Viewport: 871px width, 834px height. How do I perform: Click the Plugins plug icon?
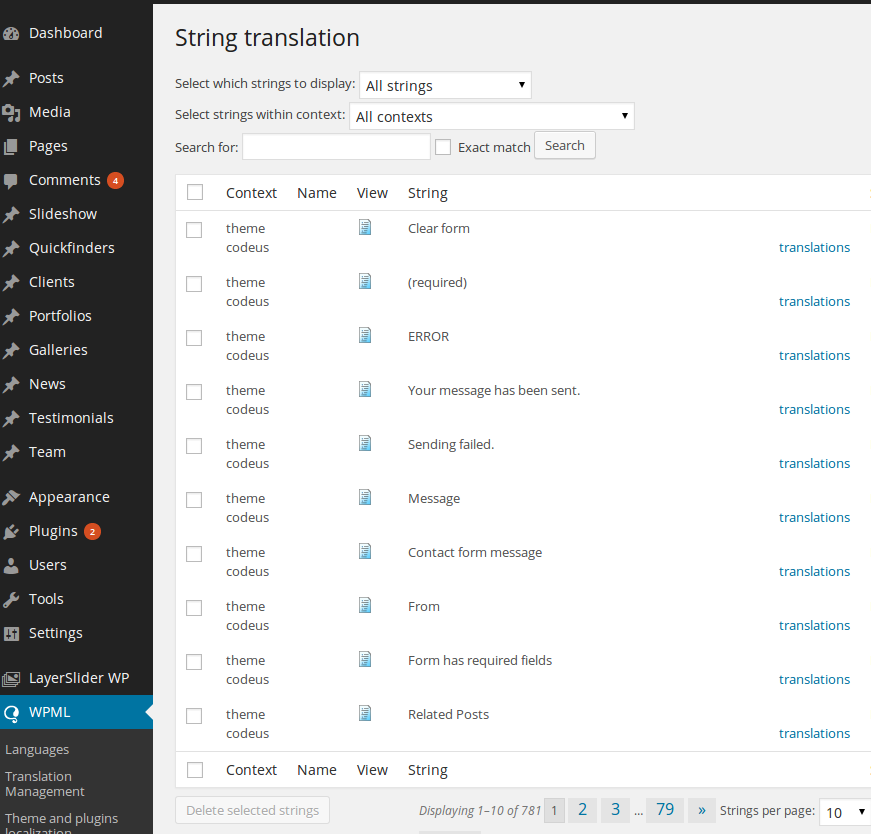pyautogui.click(x=11, y=532)
